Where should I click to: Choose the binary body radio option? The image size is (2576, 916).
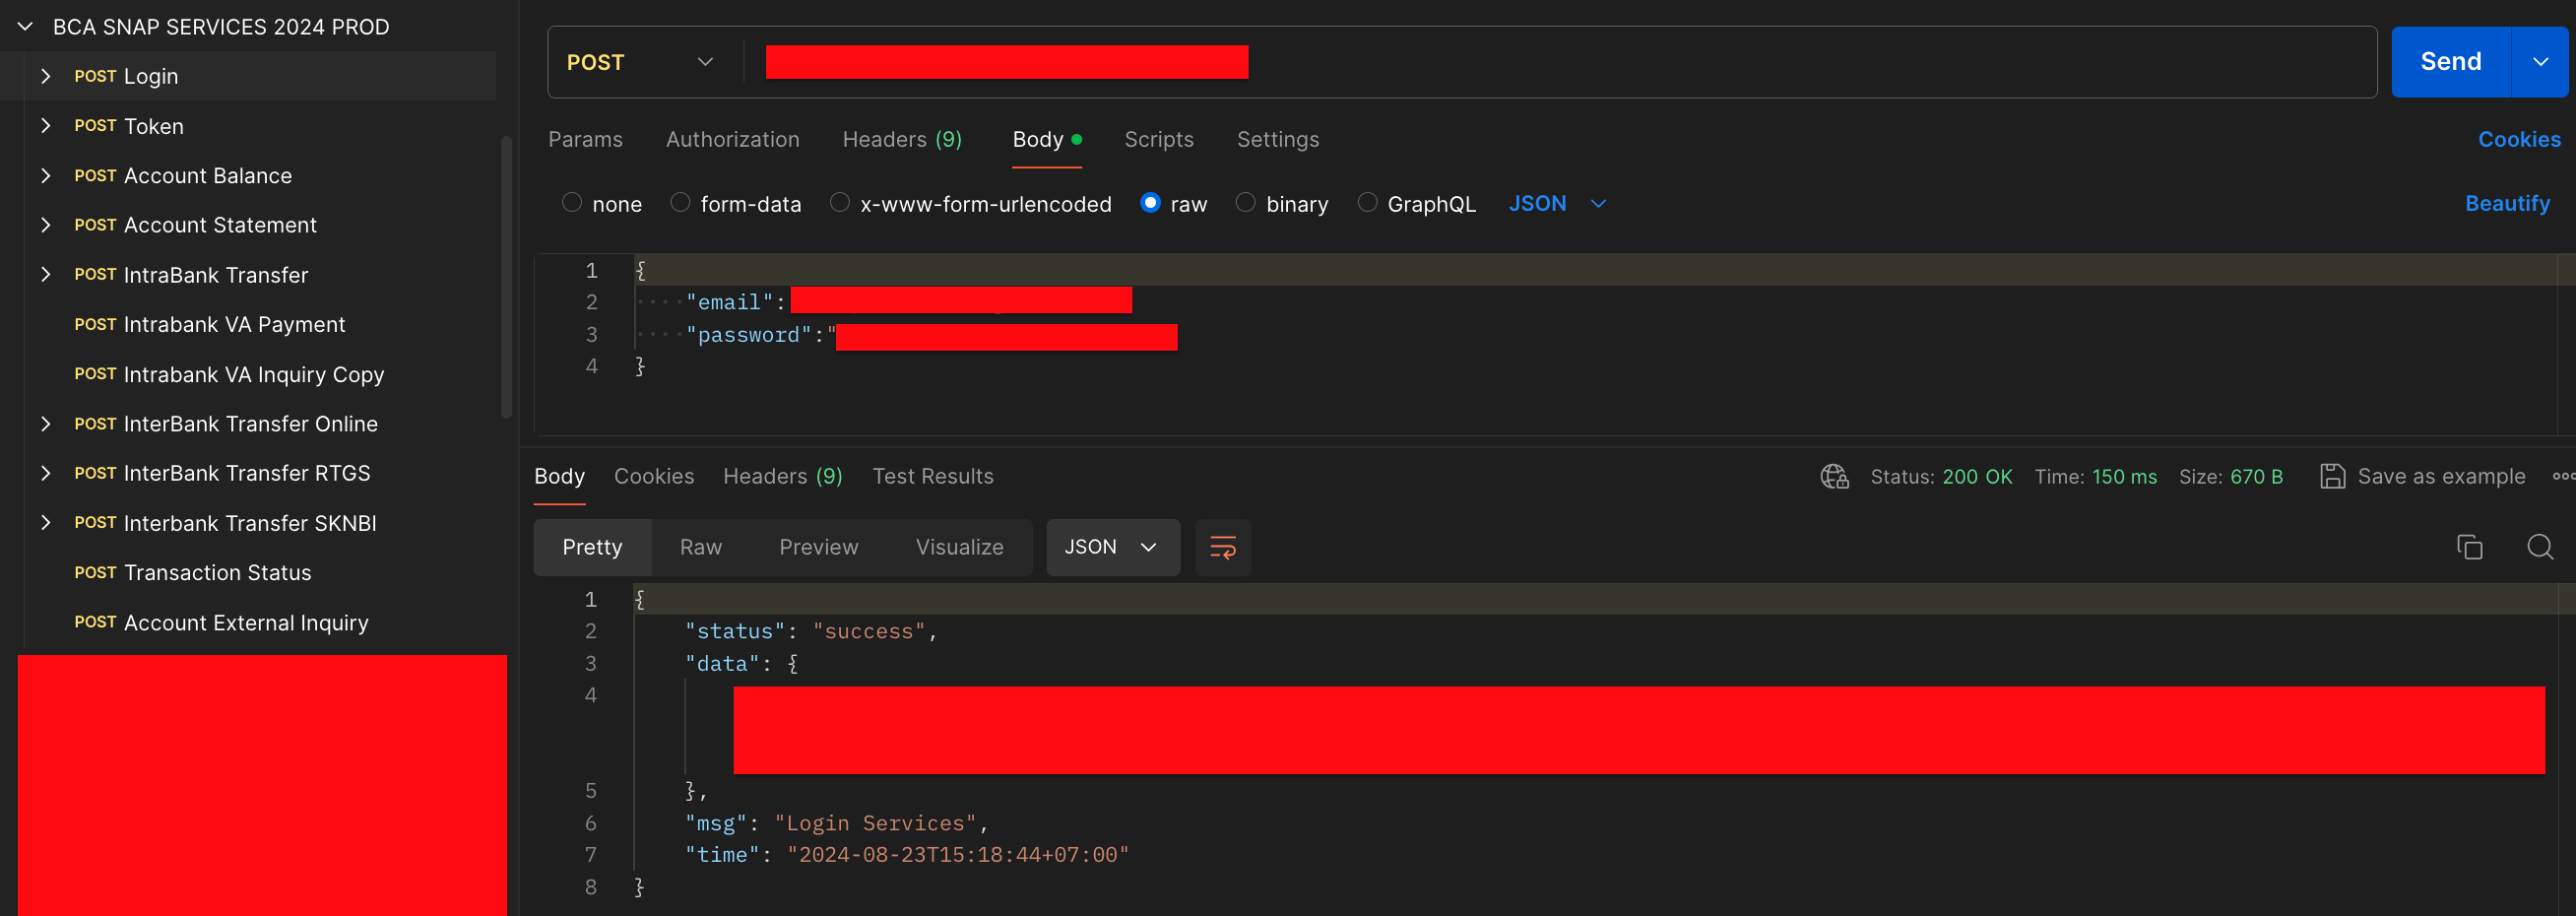click(x=1245, y=202)
